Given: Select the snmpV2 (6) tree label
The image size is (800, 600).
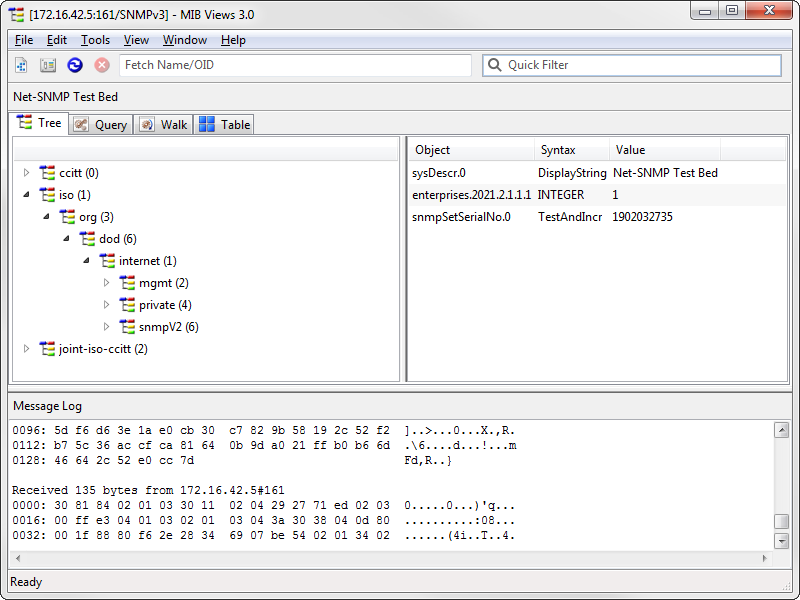Looking at the screenshot, I should [x=169, y=327].
